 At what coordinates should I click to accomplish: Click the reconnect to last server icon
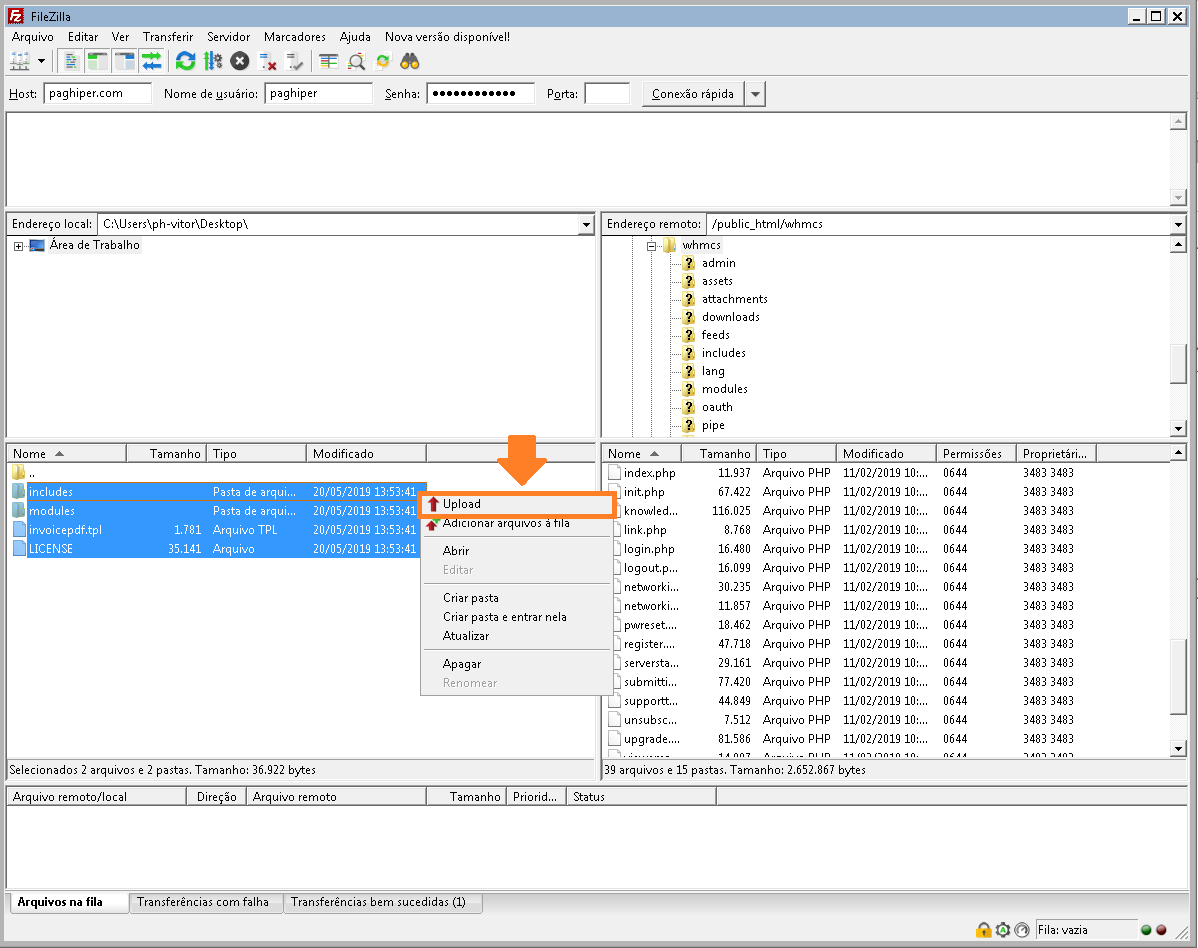pyautogui.click(x=294, y=61)
